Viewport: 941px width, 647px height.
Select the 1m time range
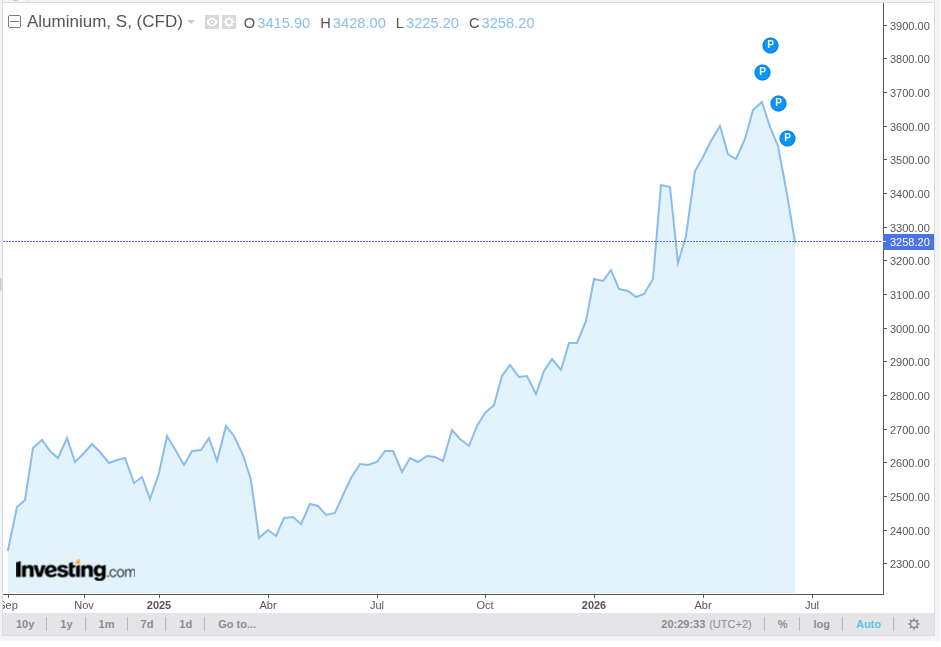[x=106, y=624]
